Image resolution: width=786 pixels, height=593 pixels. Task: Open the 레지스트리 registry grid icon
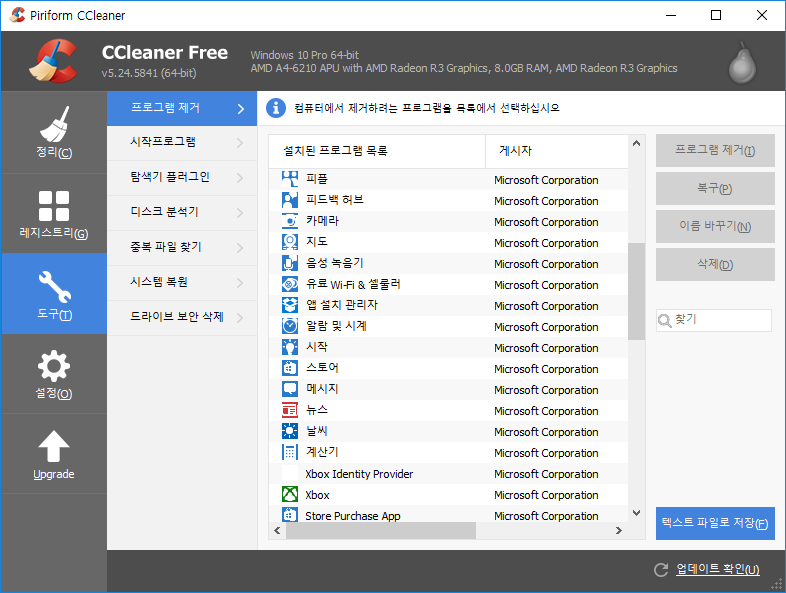click(x=54, y=206)
